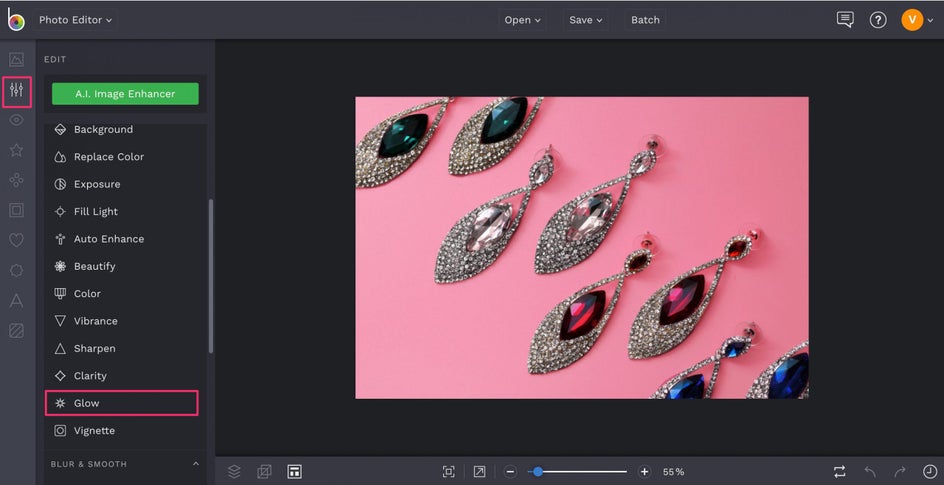Open the Frames sidebar icon
944x485 pixels.
16,210
